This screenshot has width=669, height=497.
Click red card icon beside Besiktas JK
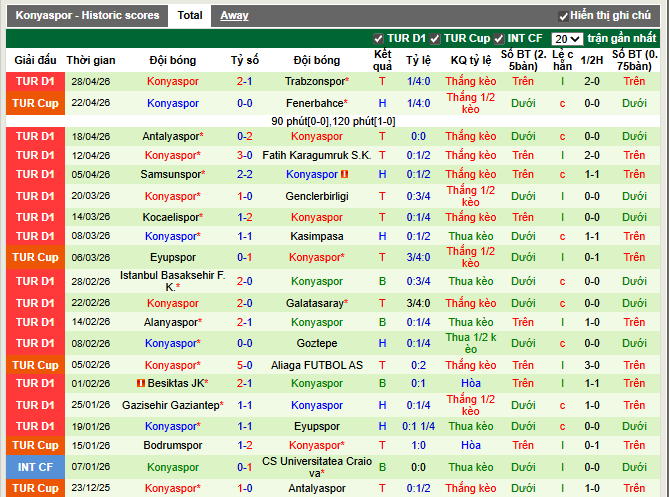[140, 383]
